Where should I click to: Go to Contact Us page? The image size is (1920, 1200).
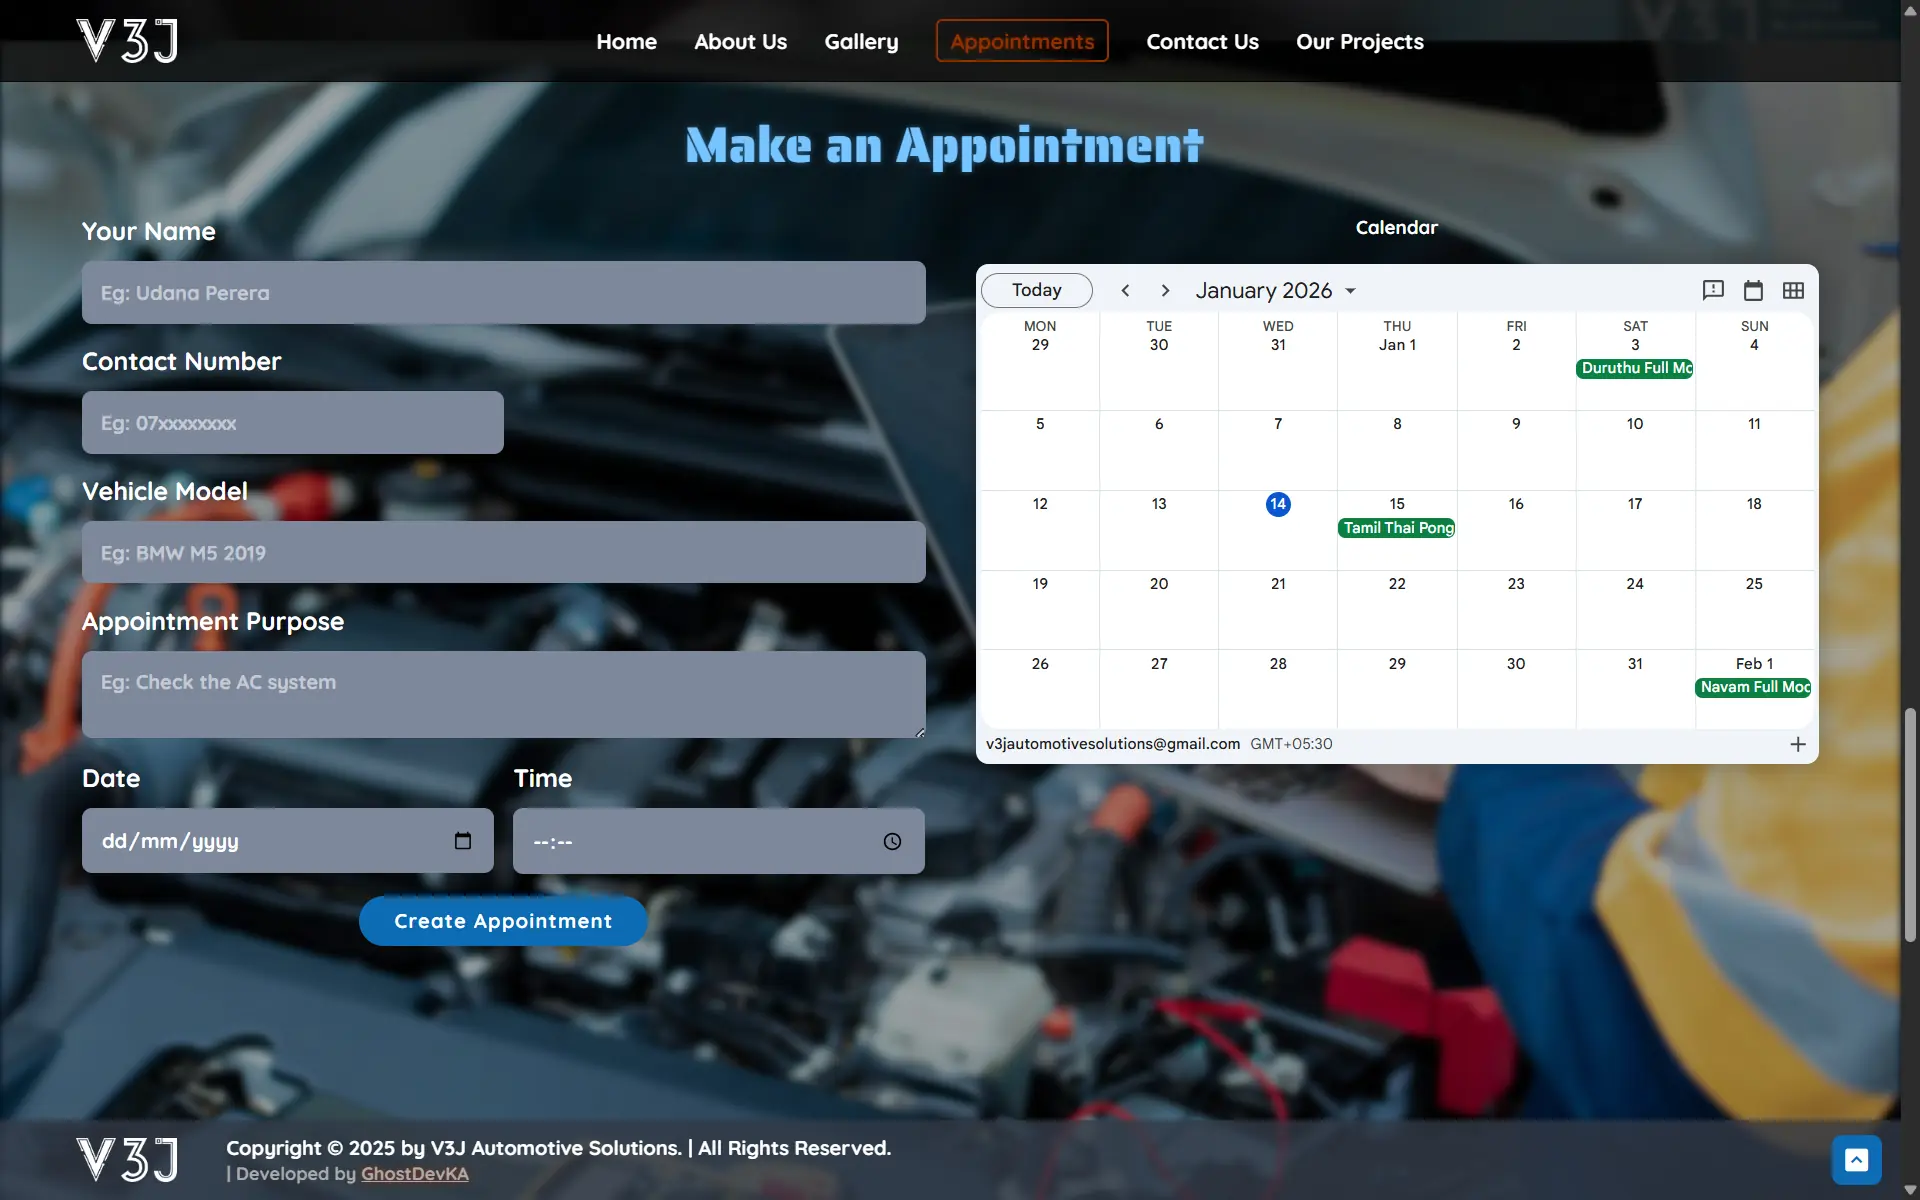(x=1202, y=41)
